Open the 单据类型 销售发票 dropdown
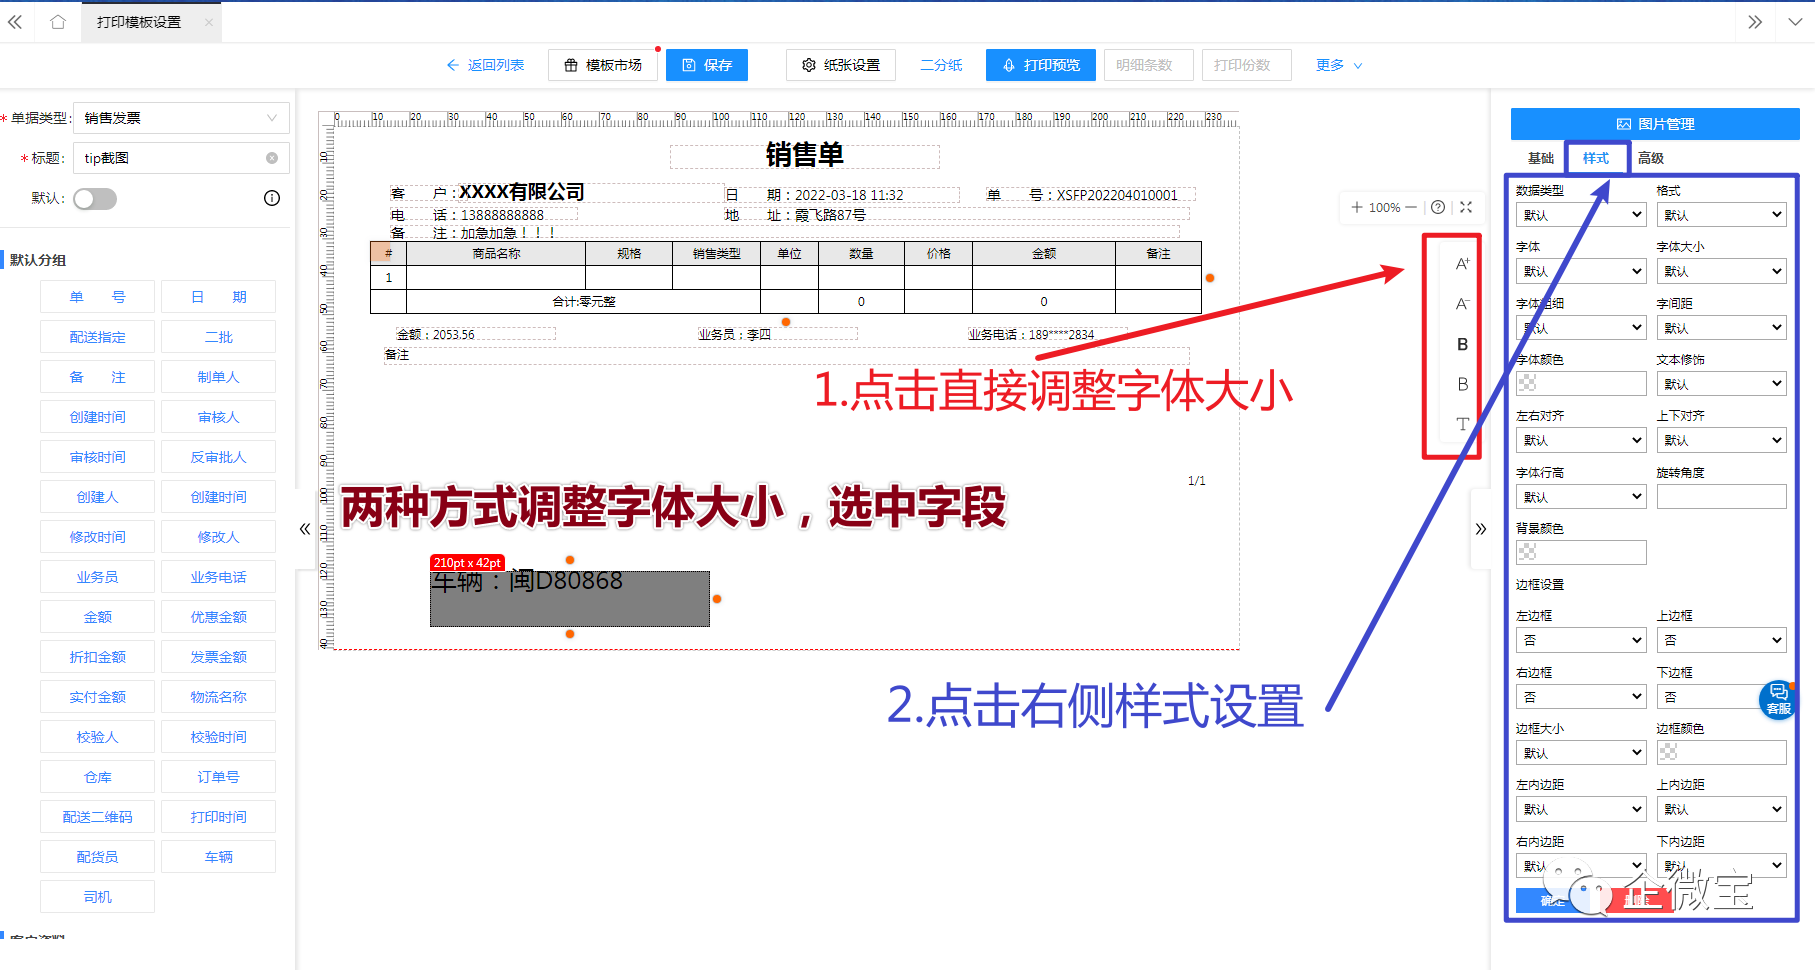The image size is (1815, 970). tap(180, 117)
